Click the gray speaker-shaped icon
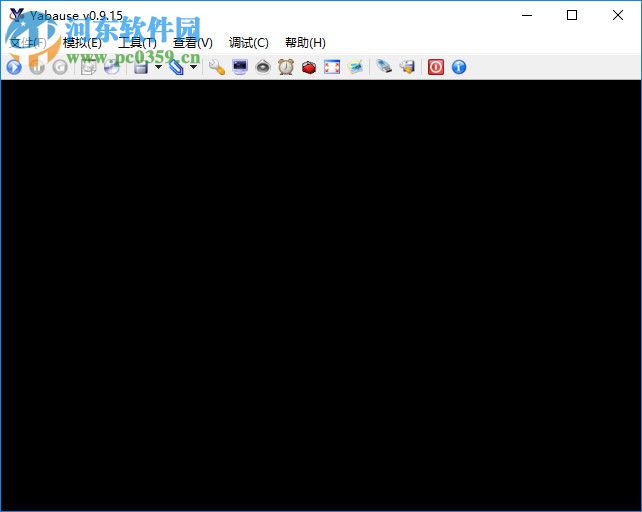This screenshot has width=642, height=512. [x=263, y=67]
